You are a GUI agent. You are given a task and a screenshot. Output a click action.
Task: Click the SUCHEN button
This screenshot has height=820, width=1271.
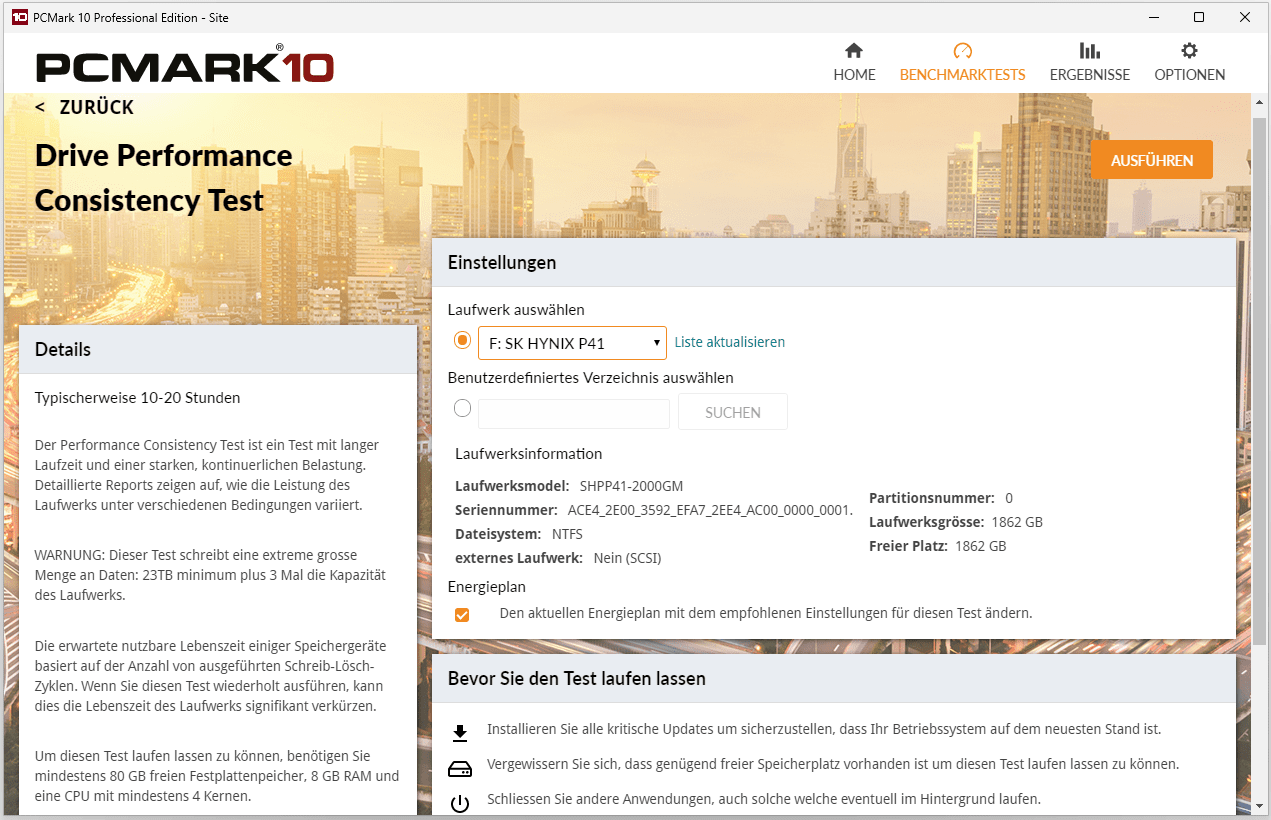[733, 412]
